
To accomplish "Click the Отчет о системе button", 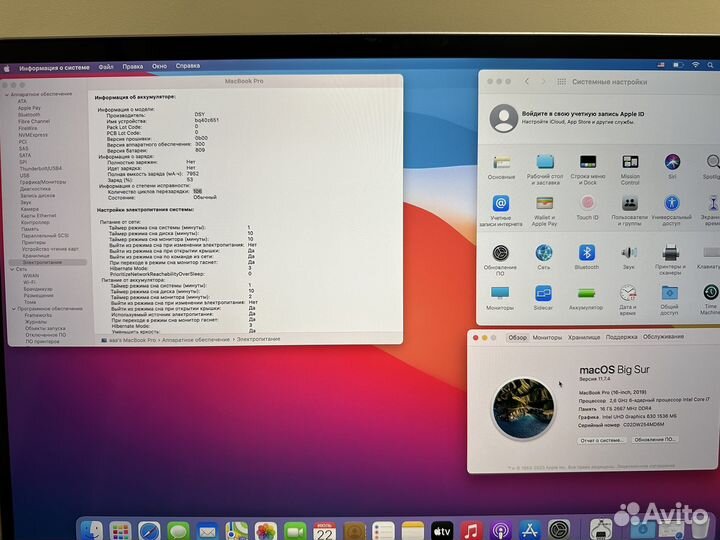I will (x=602, y=440).
